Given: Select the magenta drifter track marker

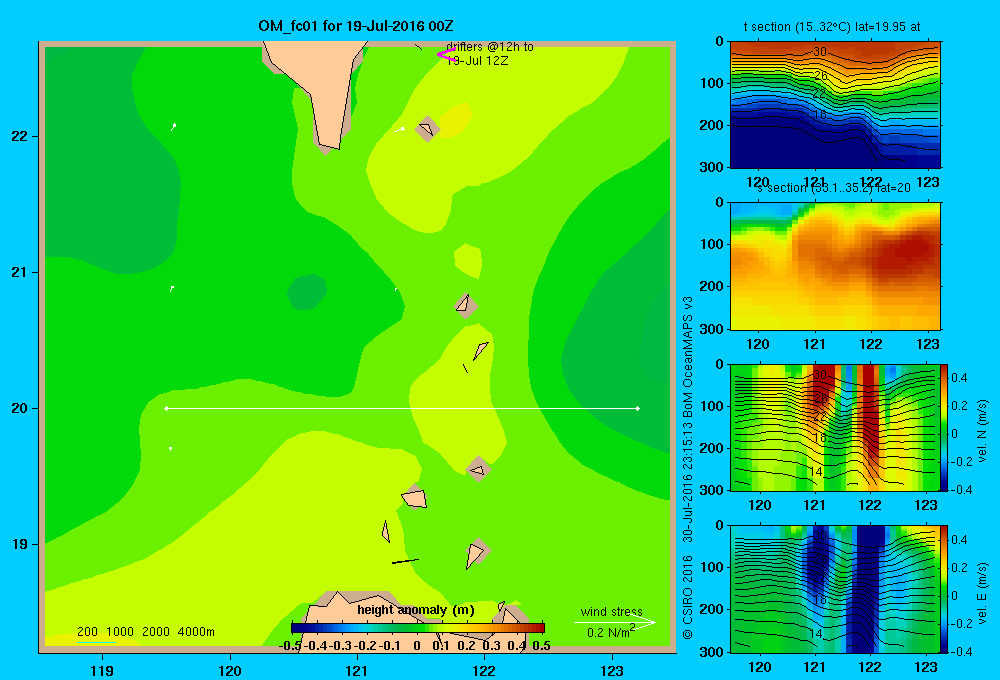Looking at the screenshot, I should [446, 55].
